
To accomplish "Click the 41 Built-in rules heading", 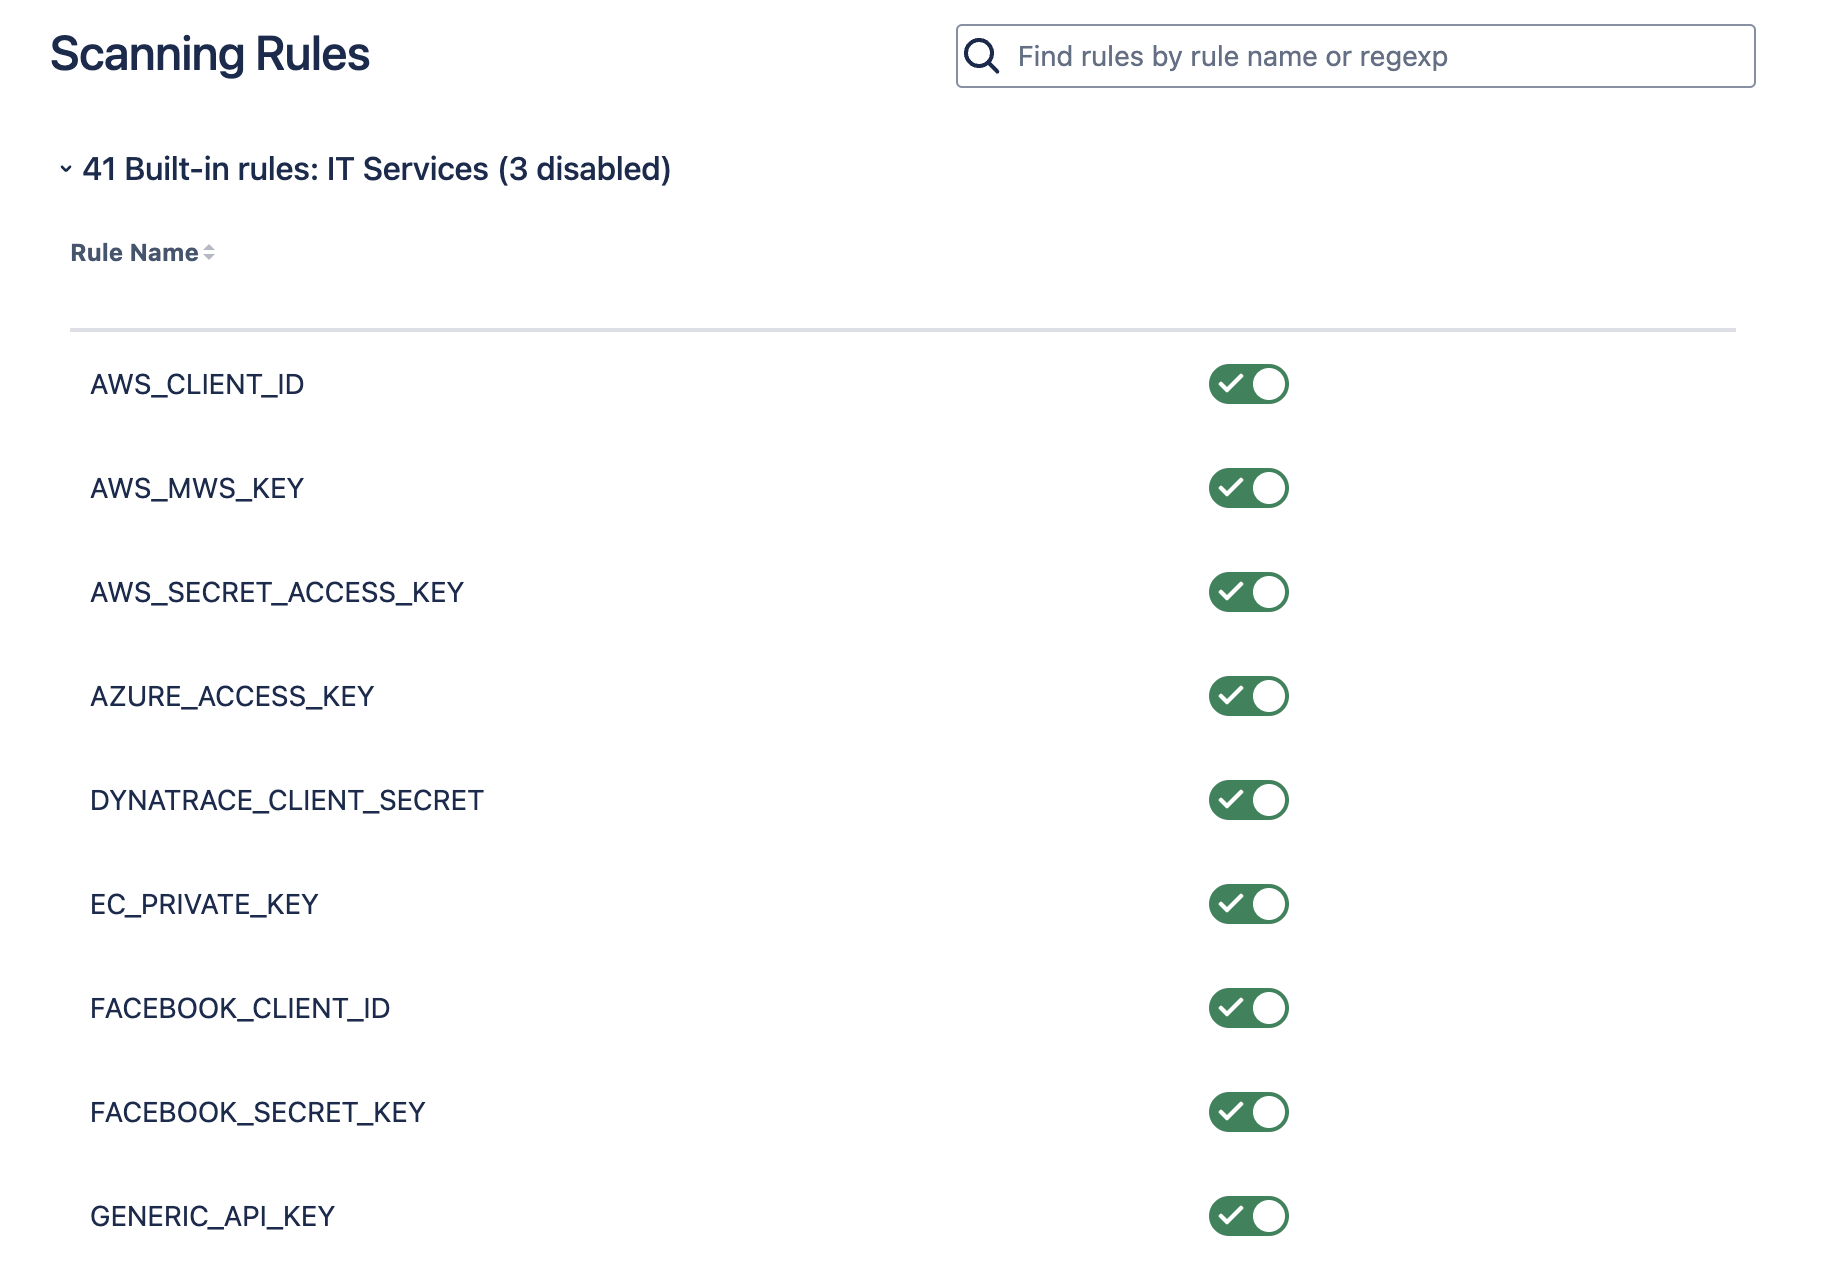I will coord(376,169).
